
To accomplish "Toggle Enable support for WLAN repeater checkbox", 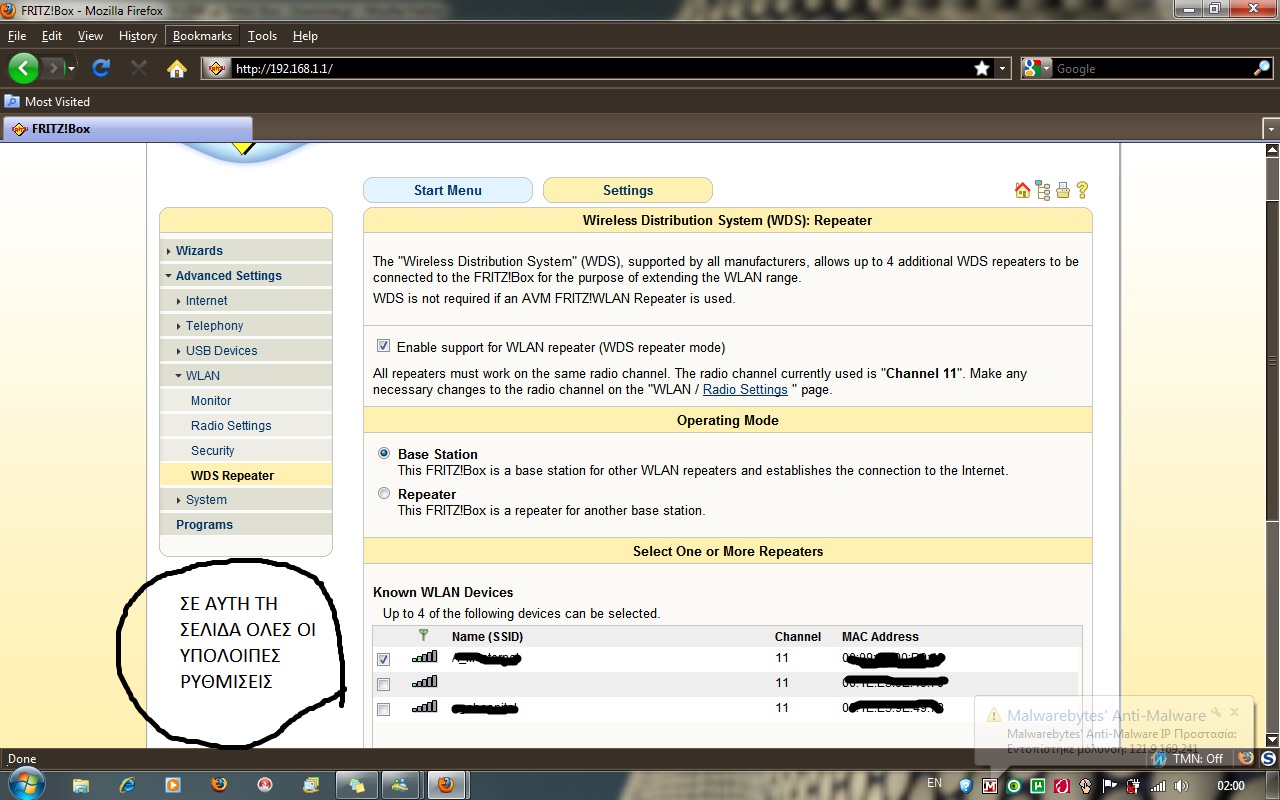I will pos(383,346).
